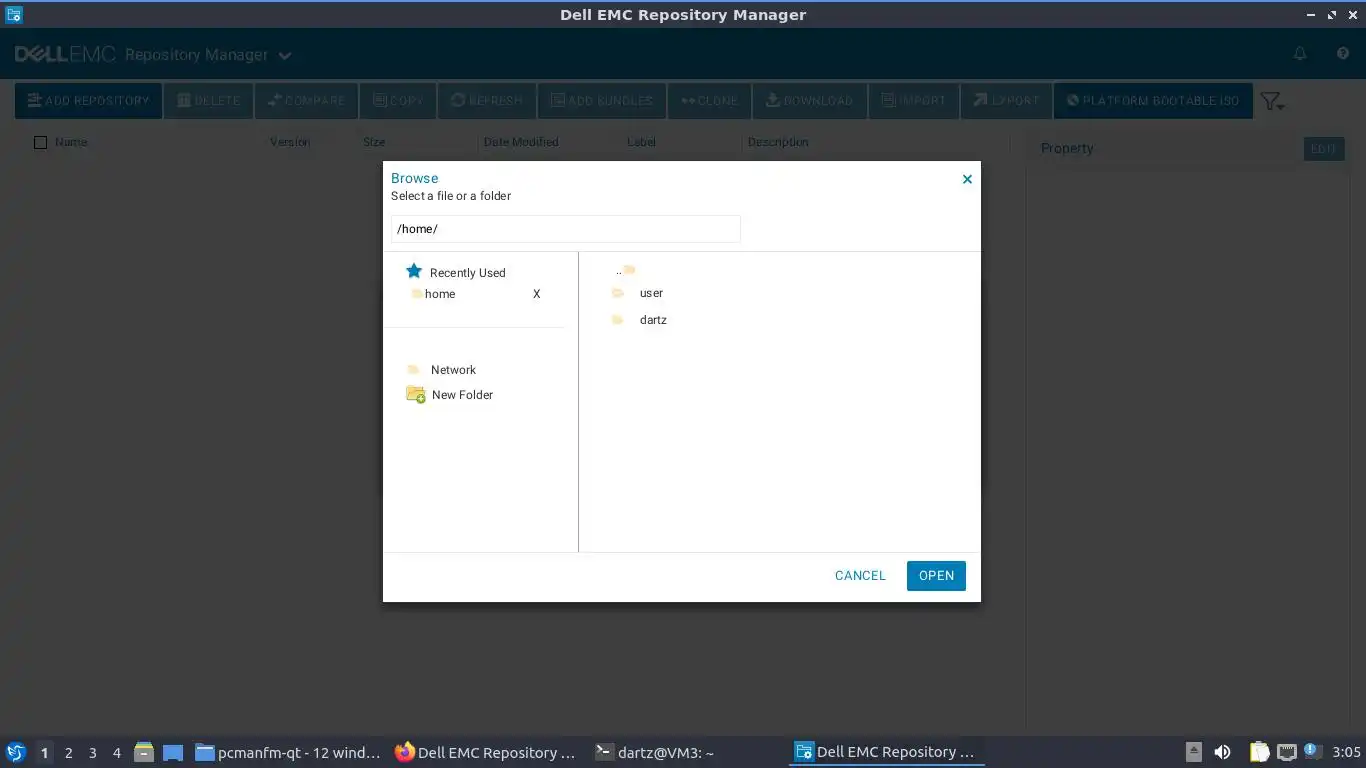1366x768 pixels.
Task: Click the Label column header
Action: click(x=641, y=142)
